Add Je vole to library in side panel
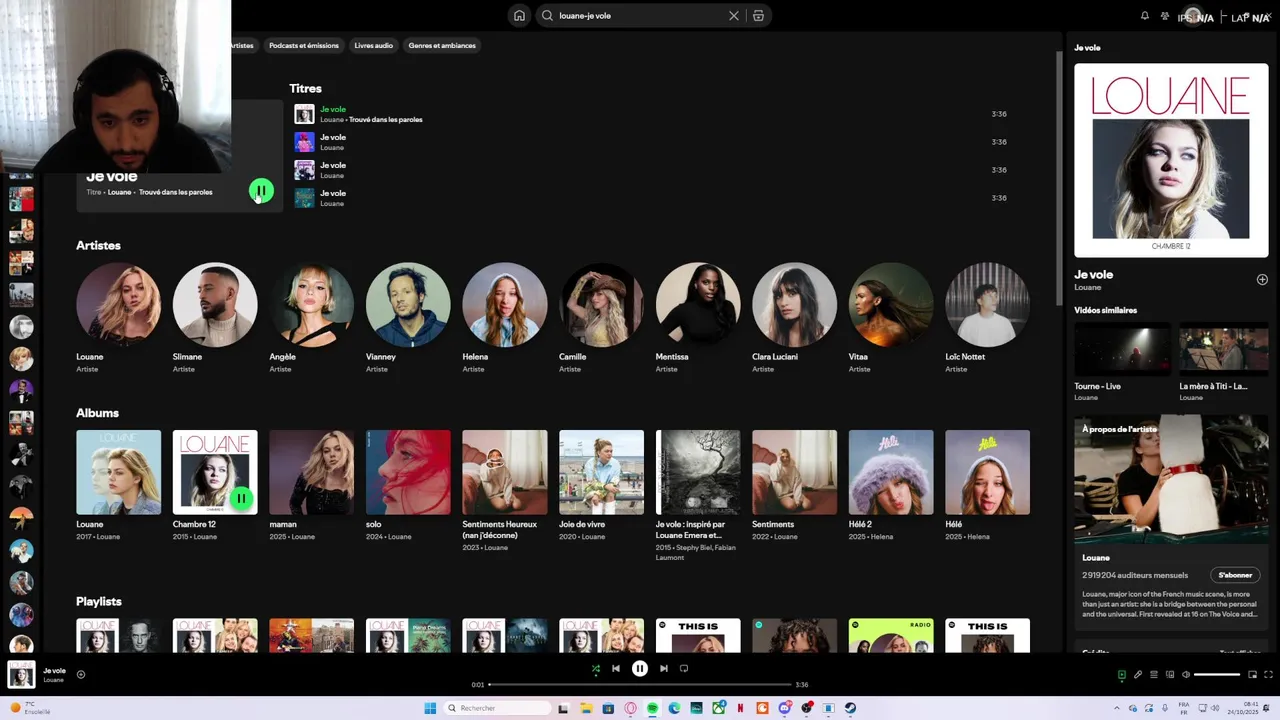This screenshot has width=1280, height=720. click(x=1262, y=280)
